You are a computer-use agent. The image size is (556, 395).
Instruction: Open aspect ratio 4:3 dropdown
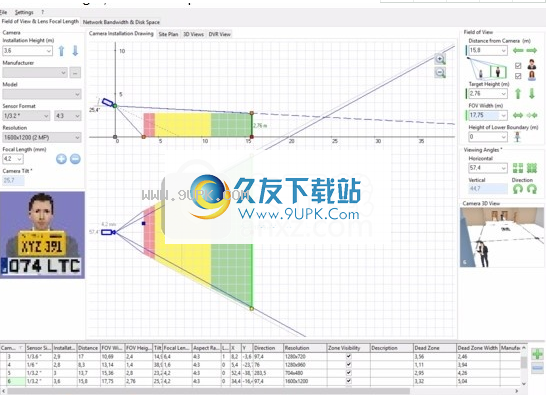tap(77, 116)
